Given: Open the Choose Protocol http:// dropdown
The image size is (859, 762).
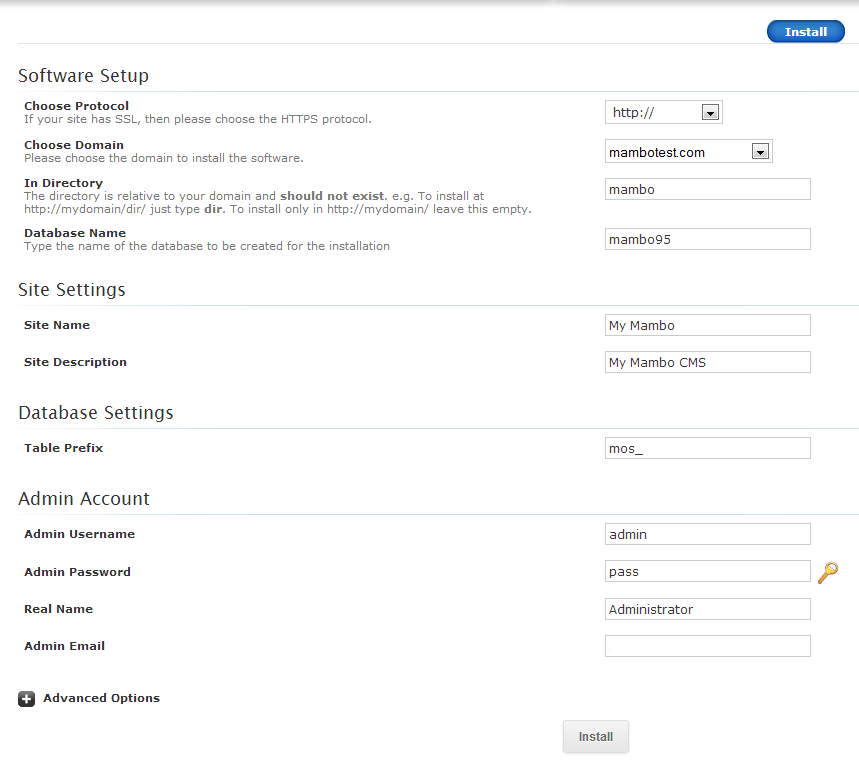Looking at the screenshot, I should (663, 113).
